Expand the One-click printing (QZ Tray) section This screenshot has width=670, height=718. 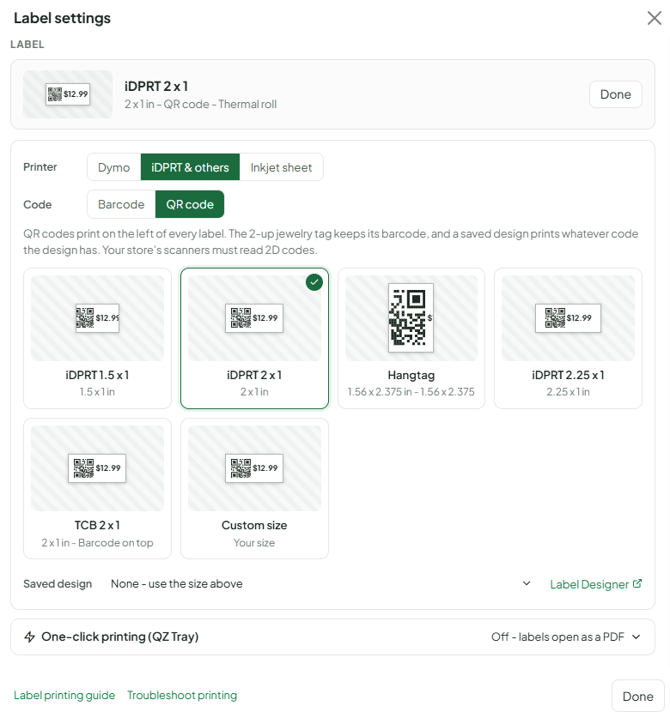pyautogui.click(x=332, y=636)
